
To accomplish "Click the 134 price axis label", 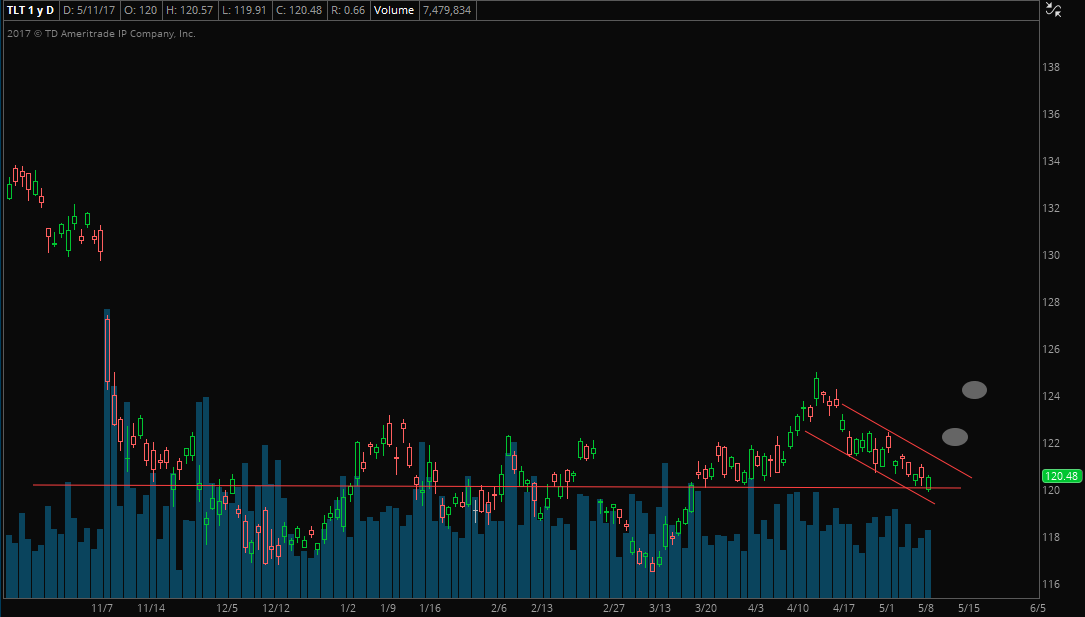I will point(1050,161).
